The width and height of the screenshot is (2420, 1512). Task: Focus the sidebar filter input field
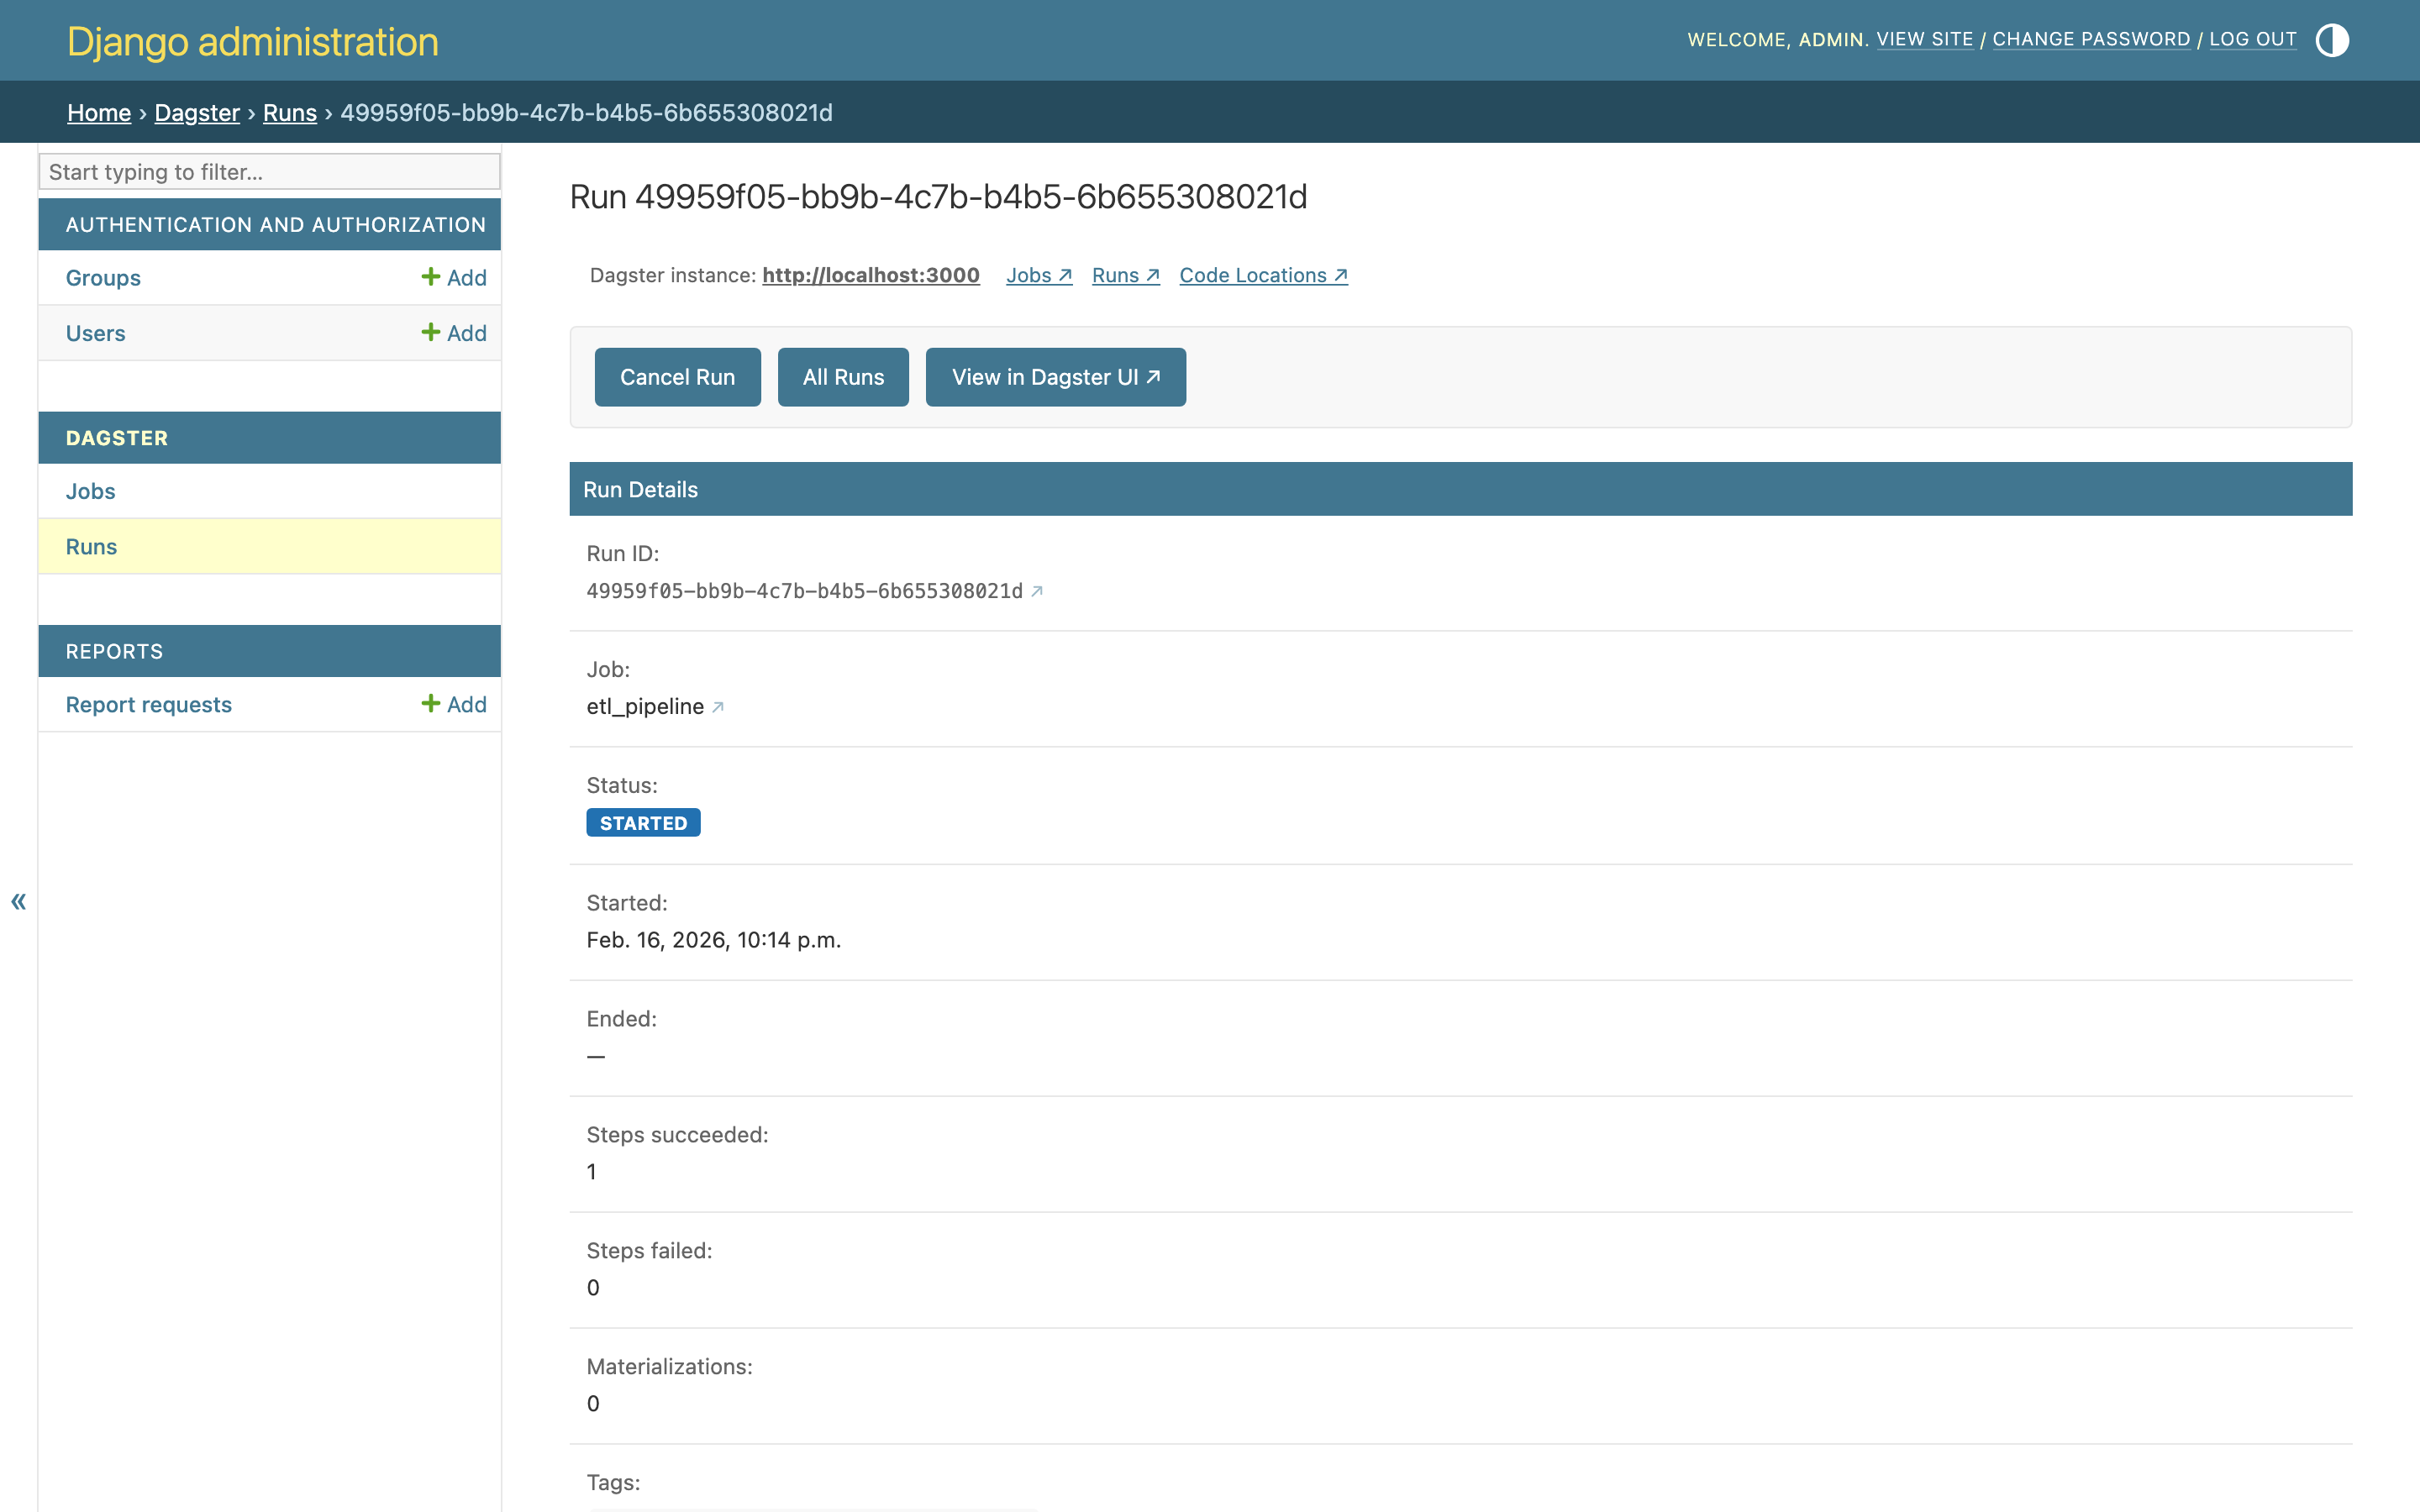tap(269, 171)
